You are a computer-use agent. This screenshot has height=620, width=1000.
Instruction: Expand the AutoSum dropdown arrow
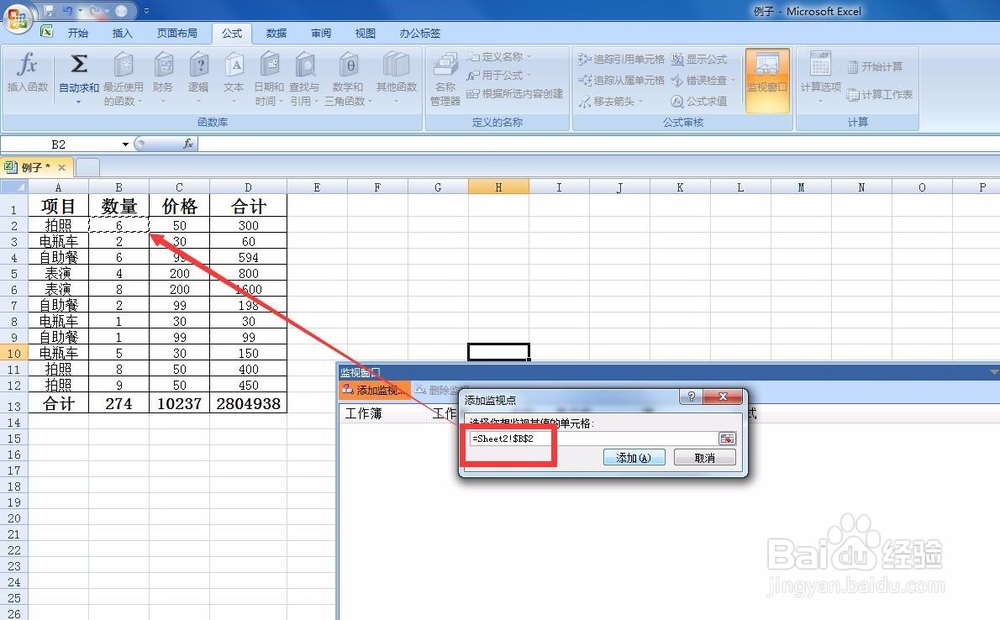[78, 102]
